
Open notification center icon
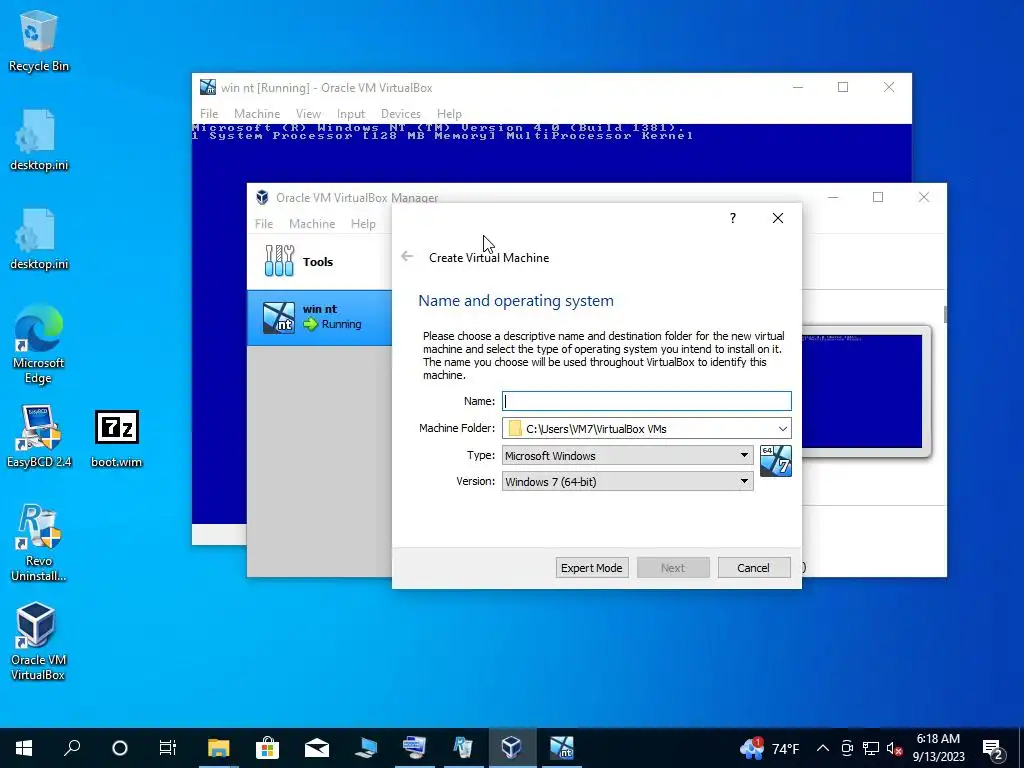point(993,748)
